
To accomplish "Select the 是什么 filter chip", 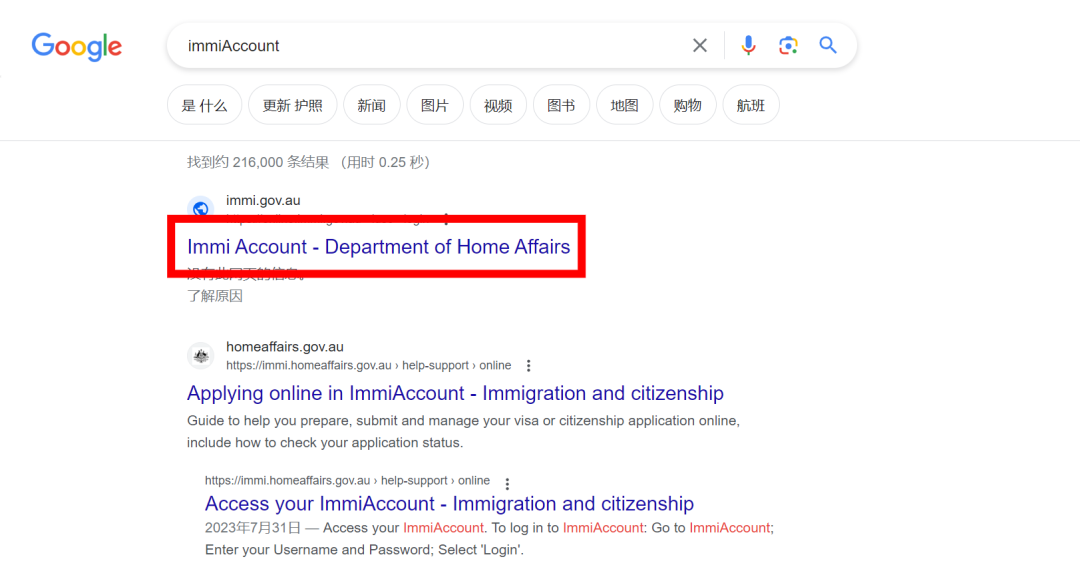I will (204, 105).
